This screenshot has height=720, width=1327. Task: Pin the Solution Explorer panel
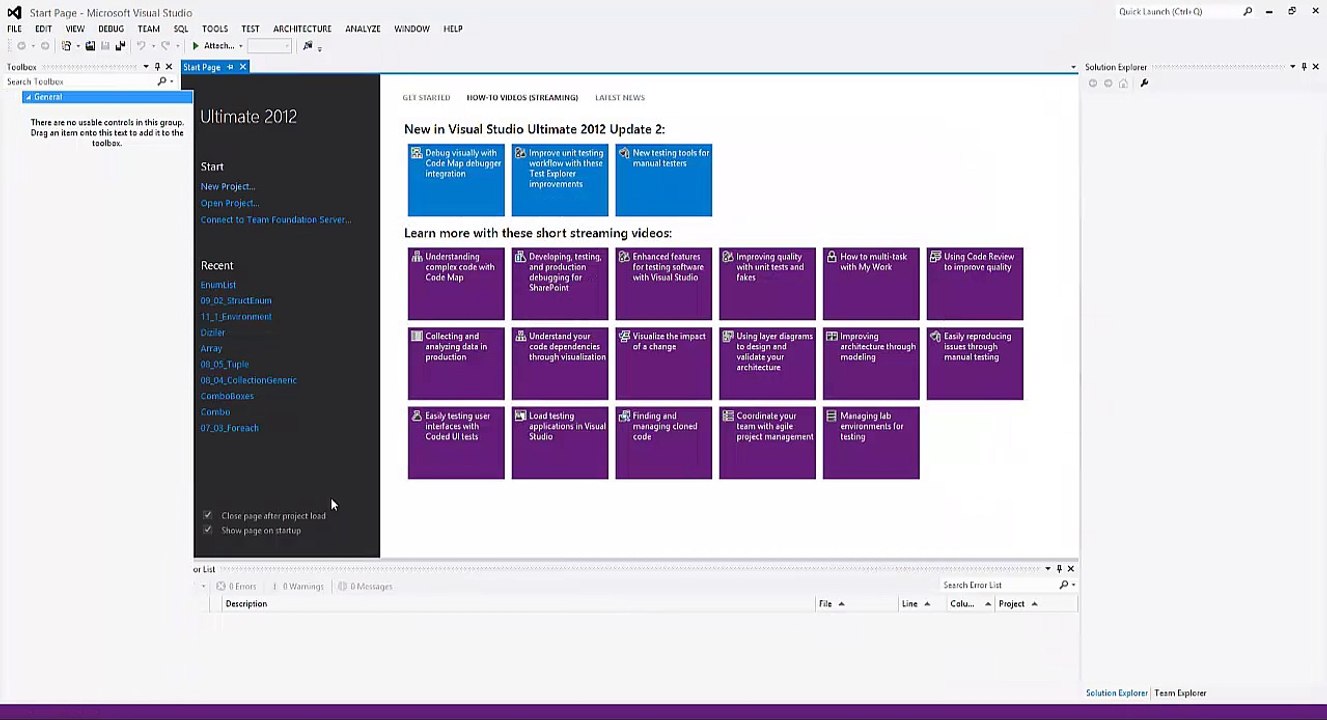pyautogui.click(x=1304, y=67)
